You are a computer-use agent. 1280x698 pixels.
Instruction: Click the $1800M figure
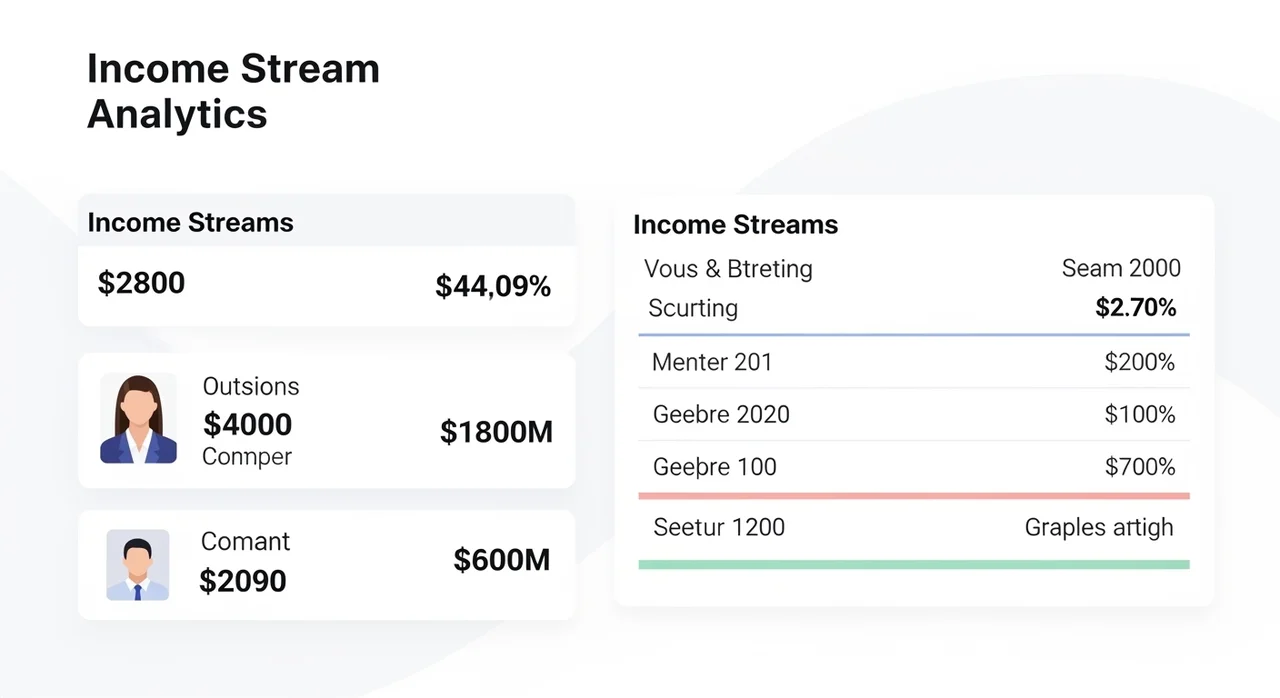pyautogui.click(x=496, y=432)
